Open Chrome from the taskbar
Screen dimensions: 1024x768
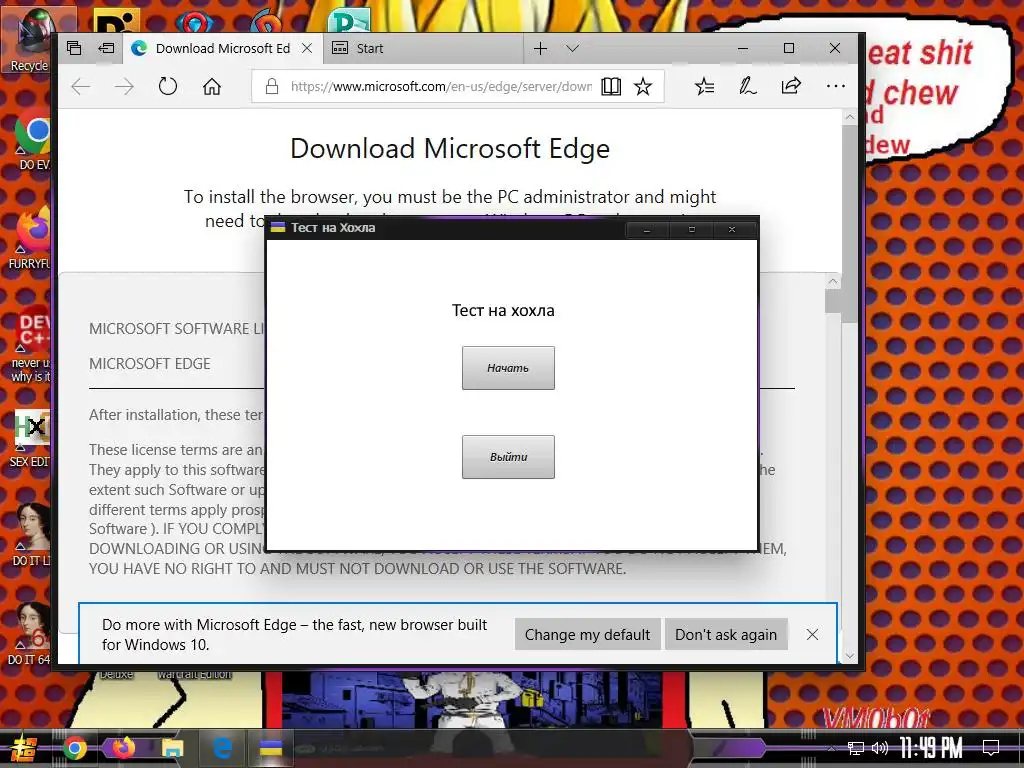point(74,748)
